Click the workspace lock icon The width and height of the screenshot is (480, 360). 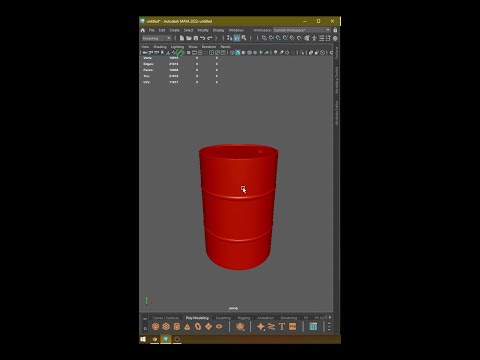coord(335,30)
